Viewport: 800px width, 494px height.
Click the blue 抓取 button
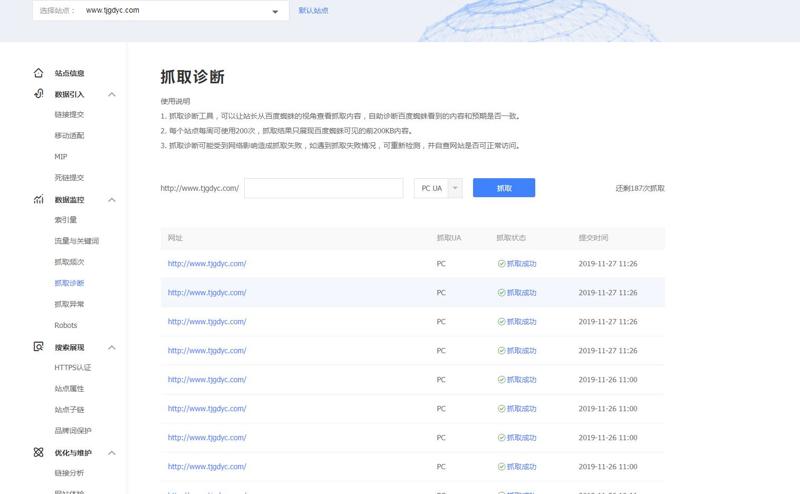click(504, 188)
